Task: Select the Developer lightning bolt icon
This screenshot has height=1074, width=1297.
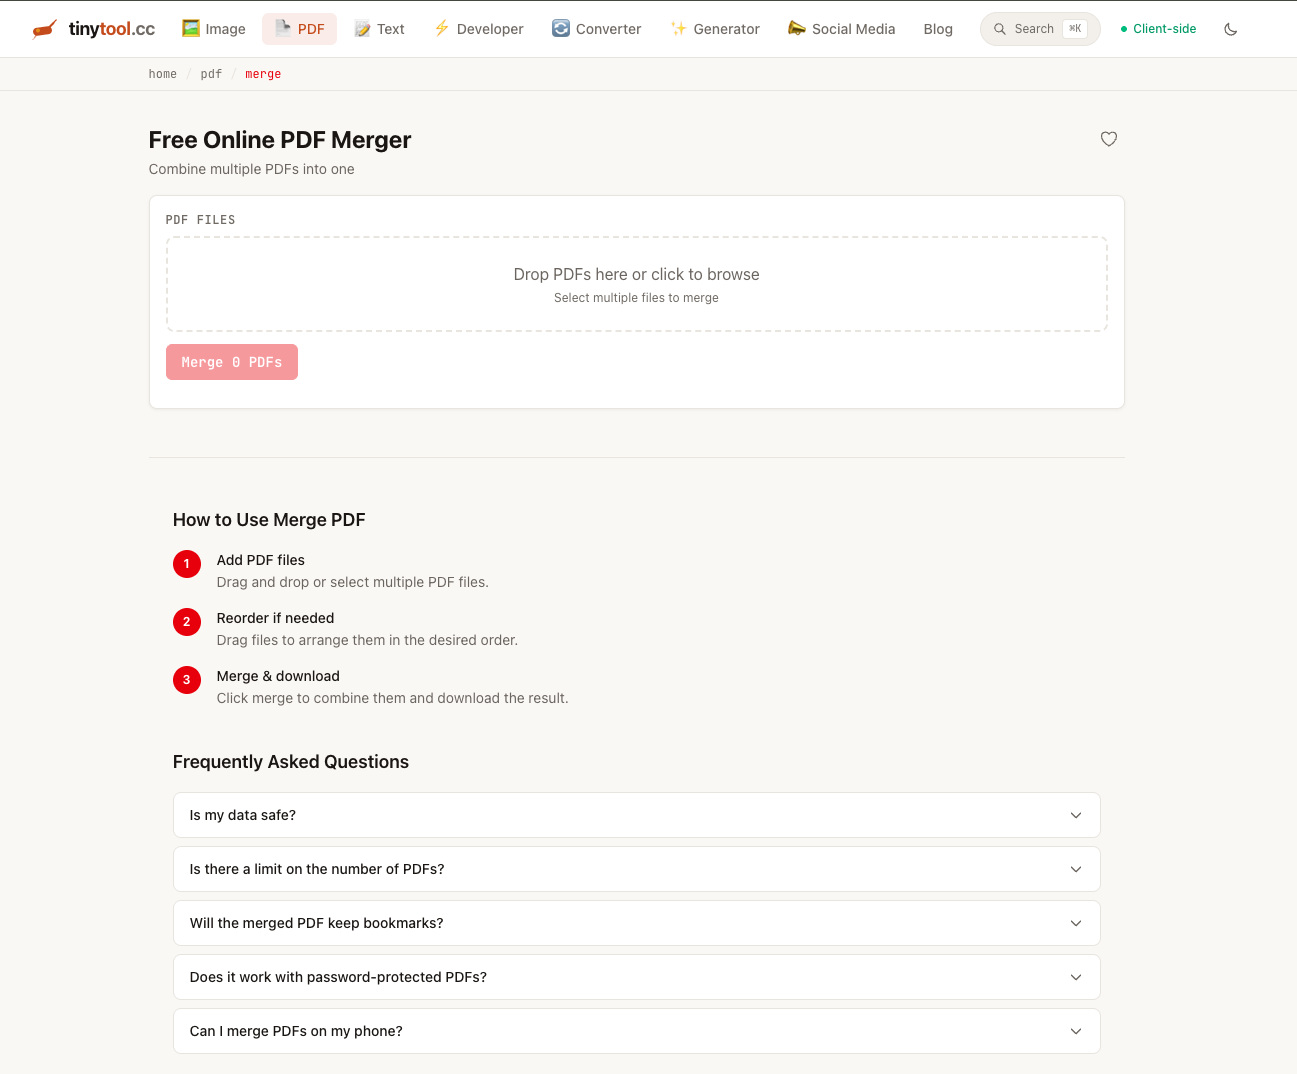Action: [x=440, y=28]
